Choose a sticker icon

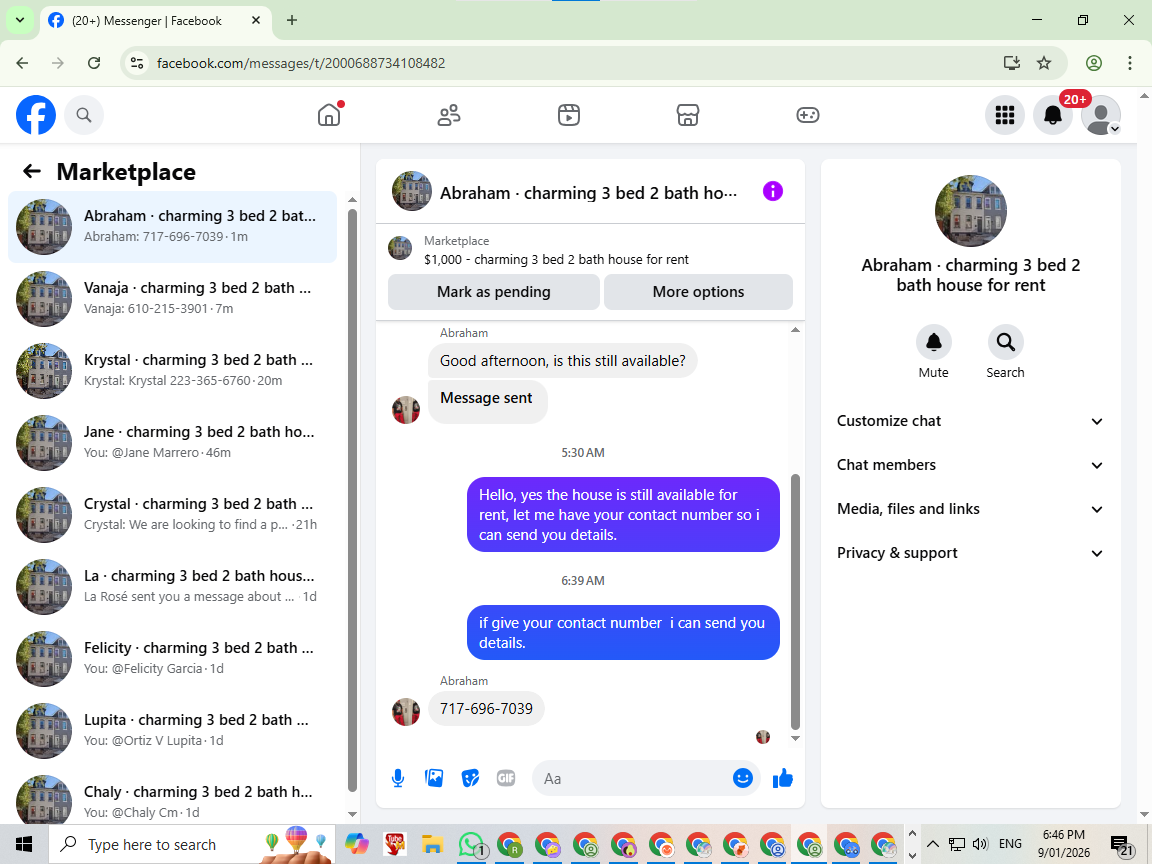[470, 778]
